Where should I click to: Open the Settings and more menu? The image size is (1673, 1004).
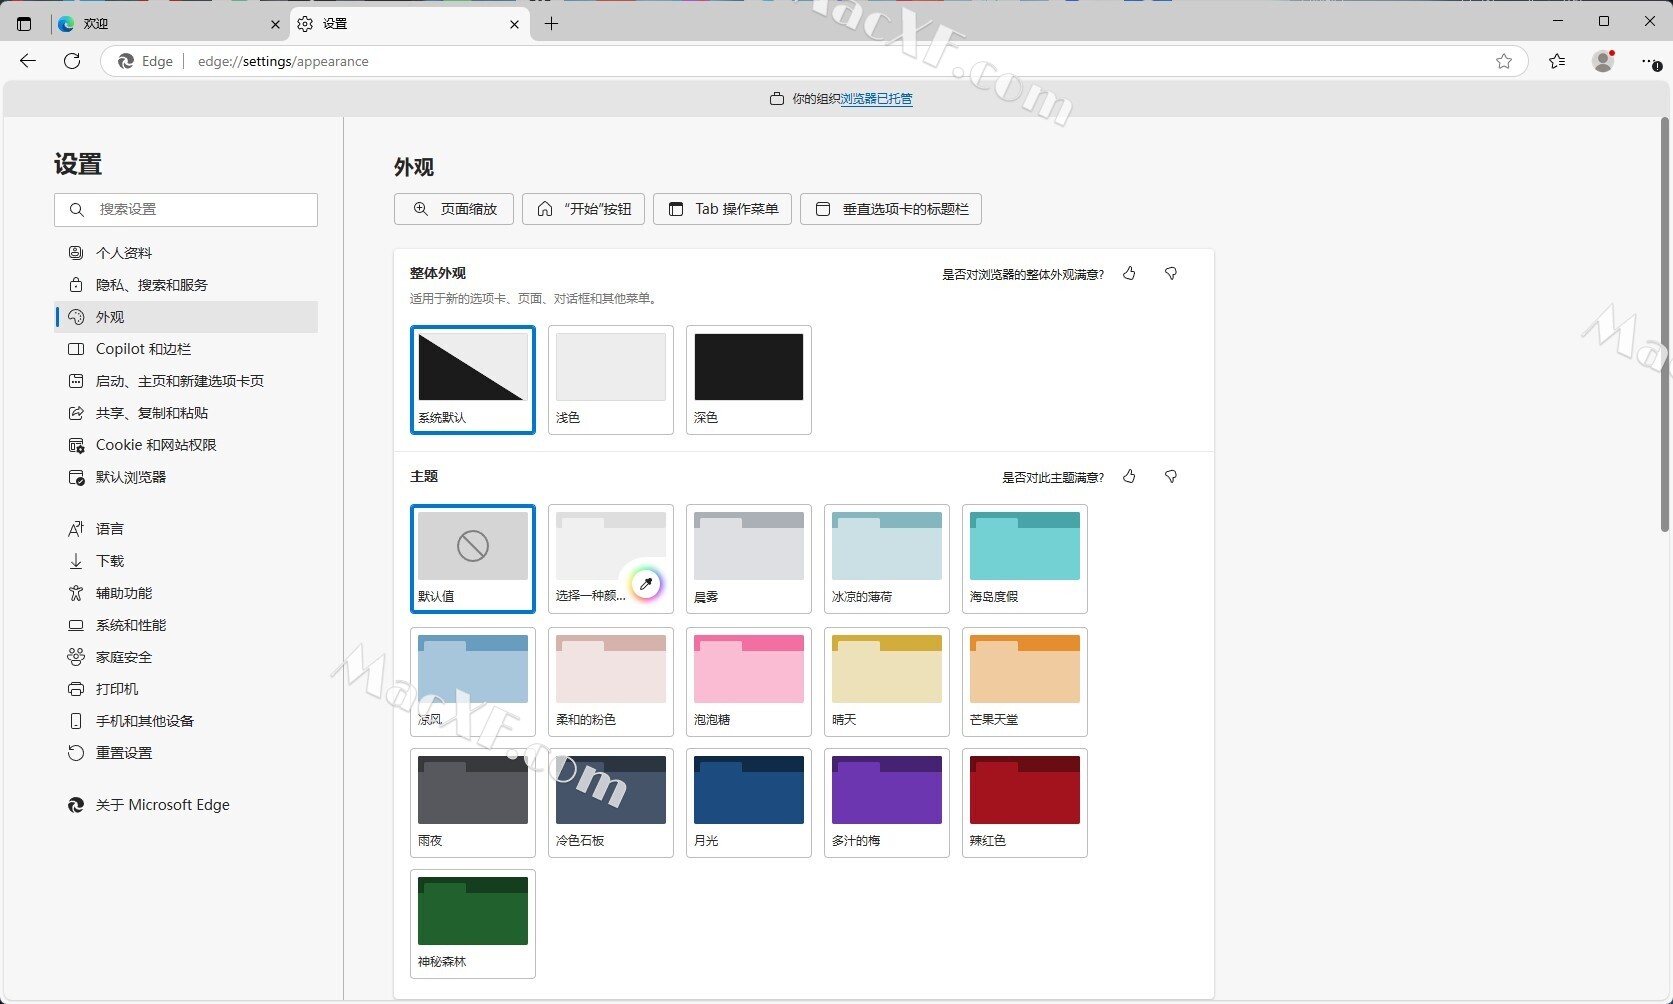click(1650, 61)
